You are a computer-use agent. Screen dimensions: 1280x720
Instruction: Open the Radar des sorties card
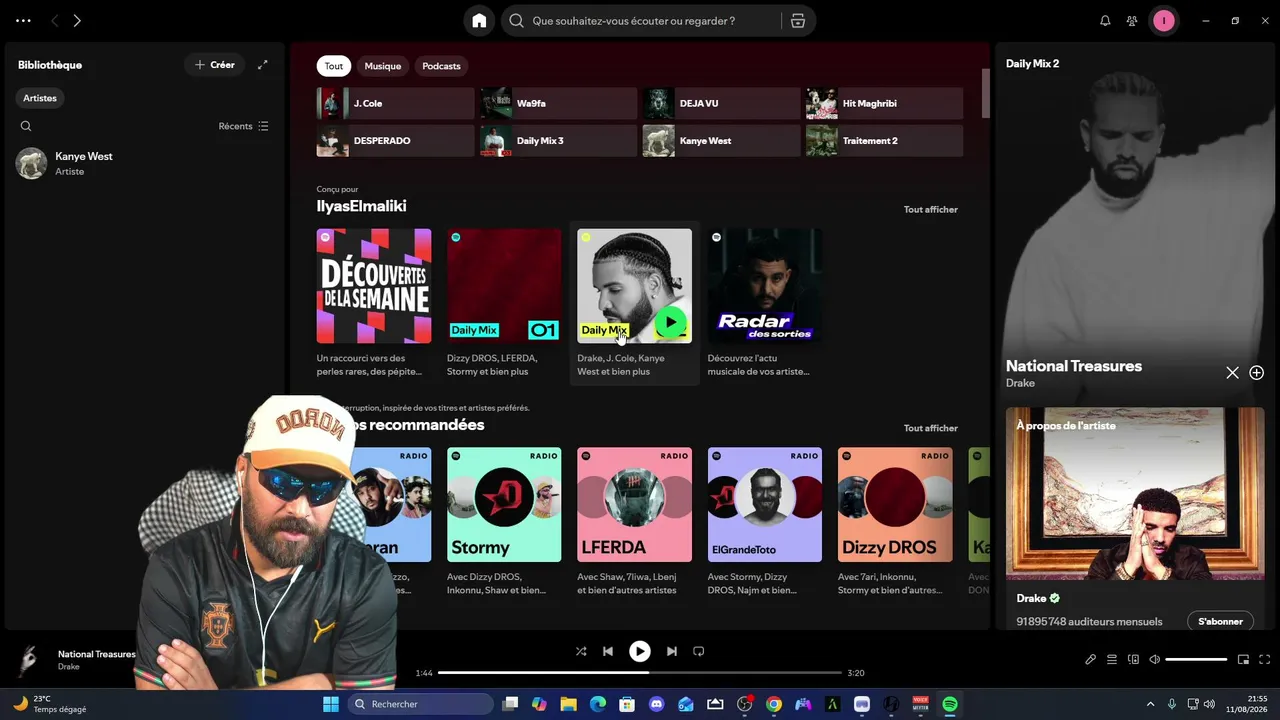coord(765,301)
